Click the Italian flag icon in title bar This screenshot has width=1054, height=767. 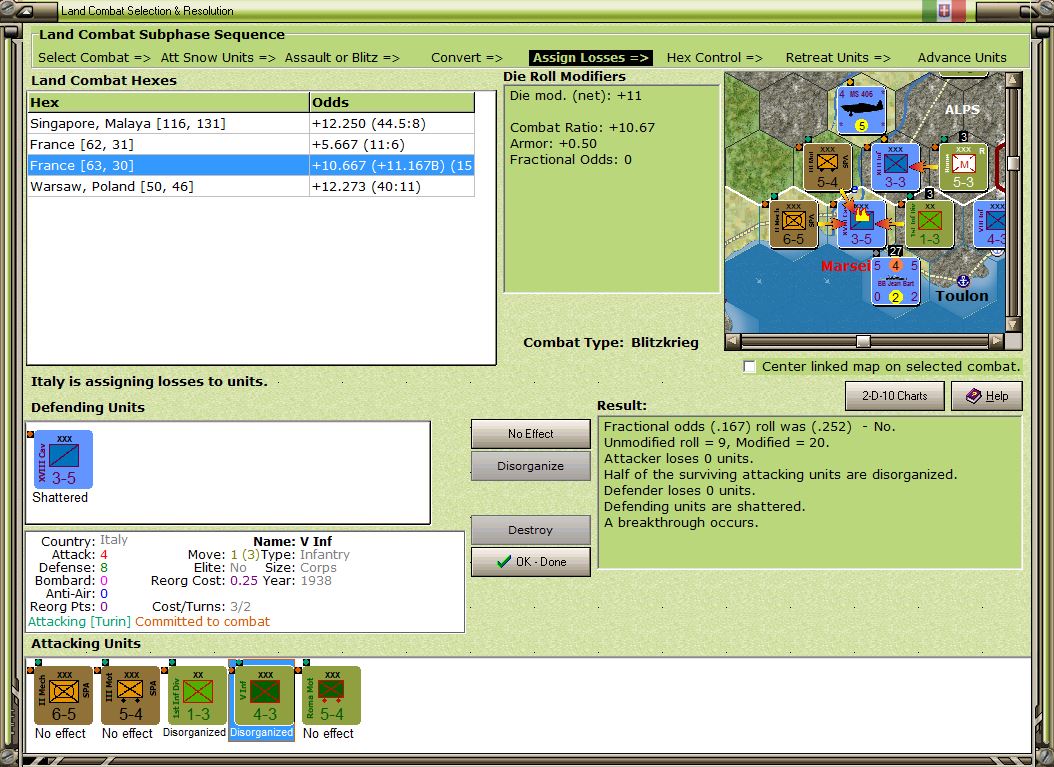coord(944,11)
